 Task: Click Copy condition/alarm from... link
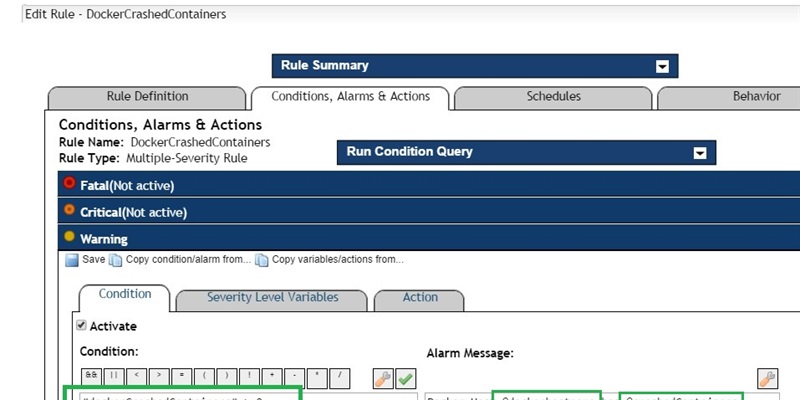[x=188, y=259]
